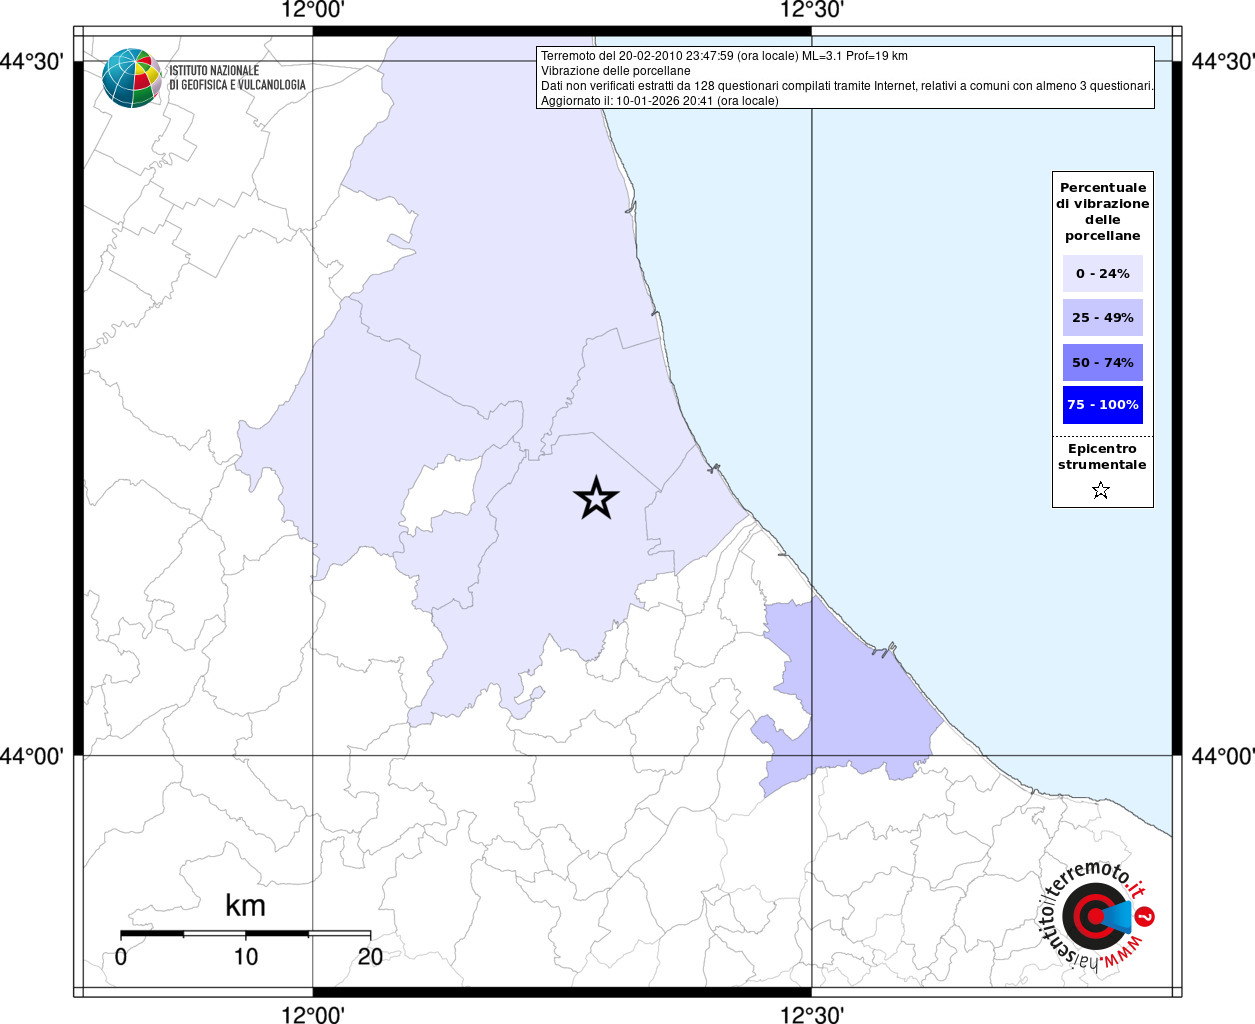This screenshot has height=1024, width=1255.
Task: Click the star symbol in the legend
Action: (x=1101, y=490)
